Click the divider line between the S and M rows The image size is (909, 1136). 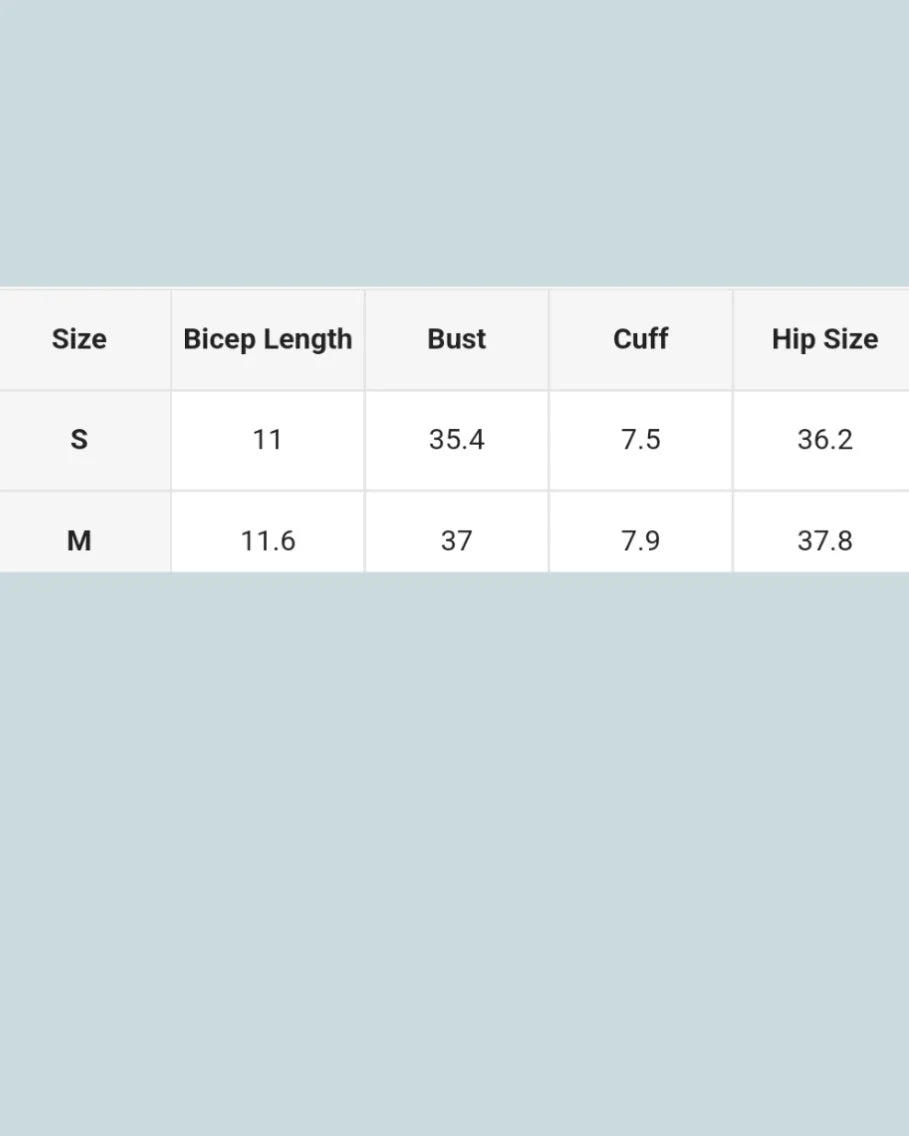pyautogui.click(x=454, y=490)
